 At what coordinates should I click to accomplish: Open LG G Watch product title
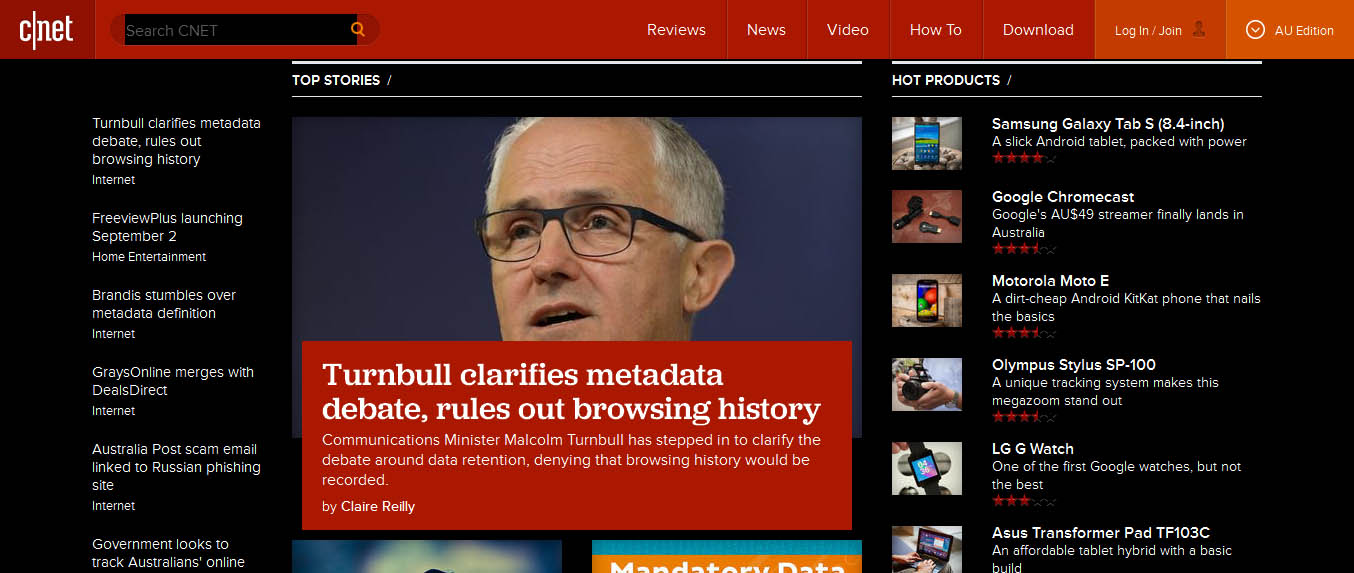(x=1033, y=449)
